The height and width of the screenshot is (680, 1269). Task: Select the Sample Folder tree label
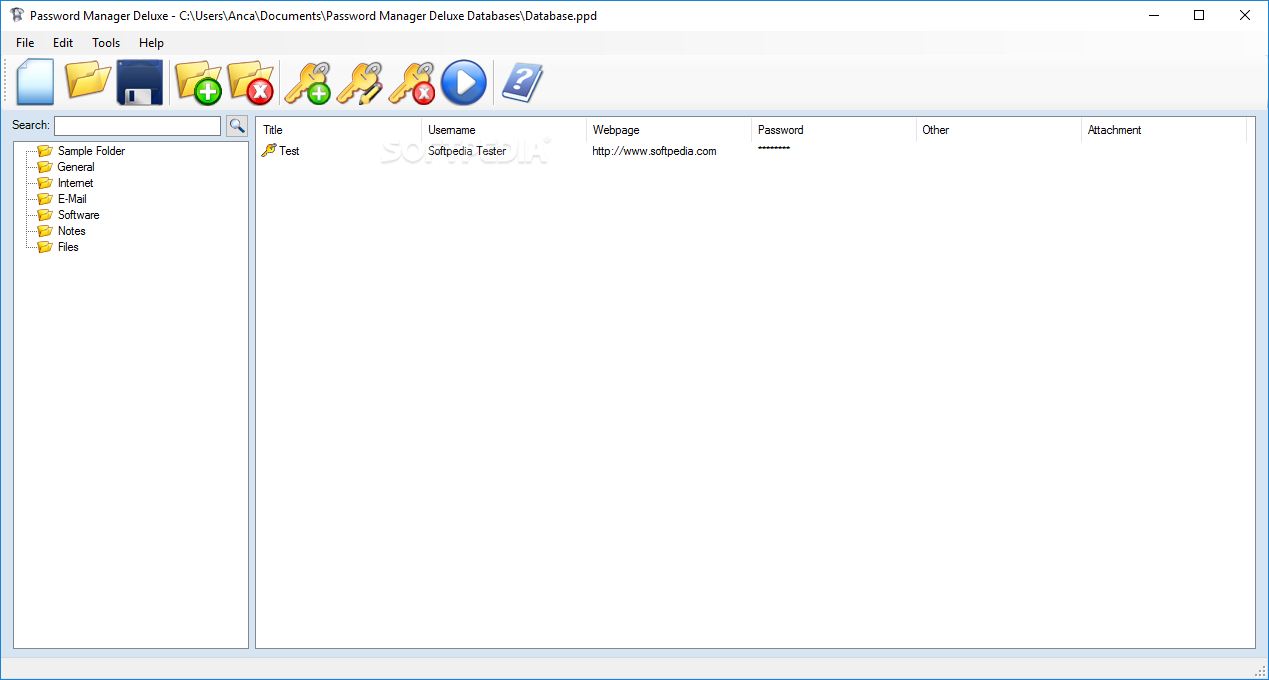pyautogui.click(x=91, y=151)
